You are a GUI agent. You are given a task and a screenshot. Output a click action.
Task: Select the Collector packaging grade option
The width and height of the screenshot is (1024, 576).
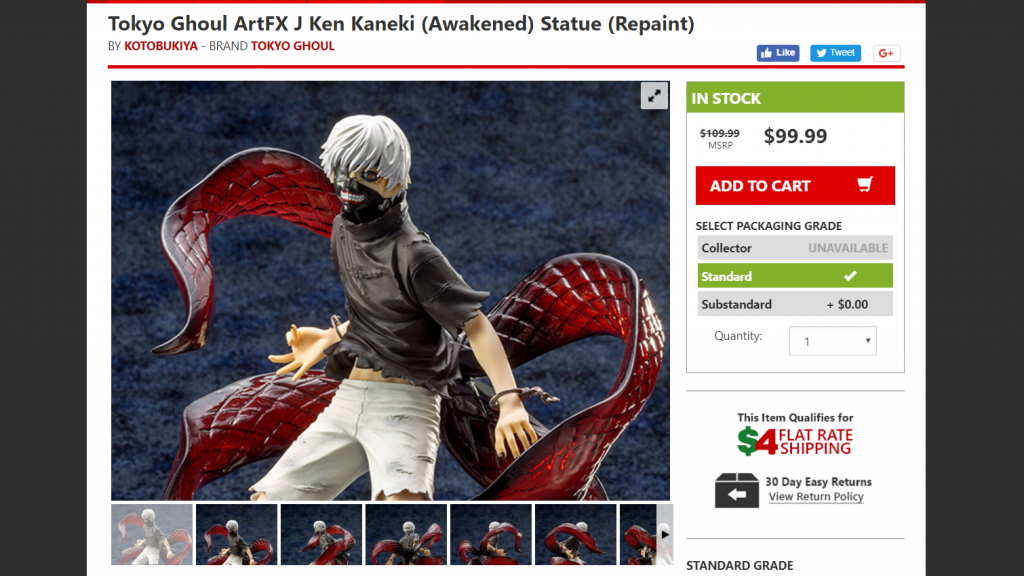click(x=795, y=248)
